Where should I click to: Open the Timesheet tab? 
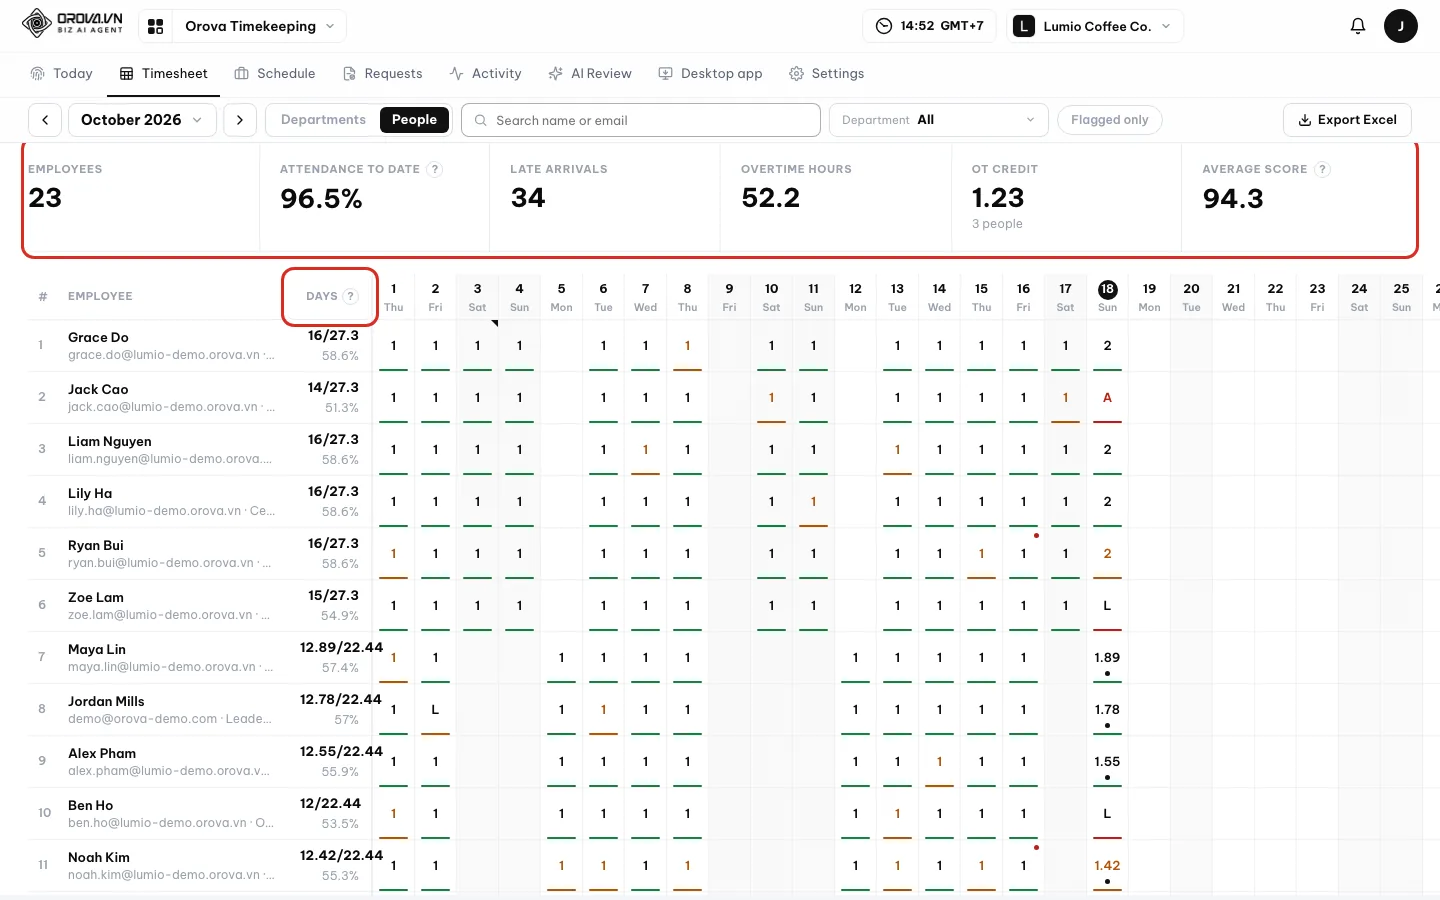pyautogui.click(x=164, y=74)
